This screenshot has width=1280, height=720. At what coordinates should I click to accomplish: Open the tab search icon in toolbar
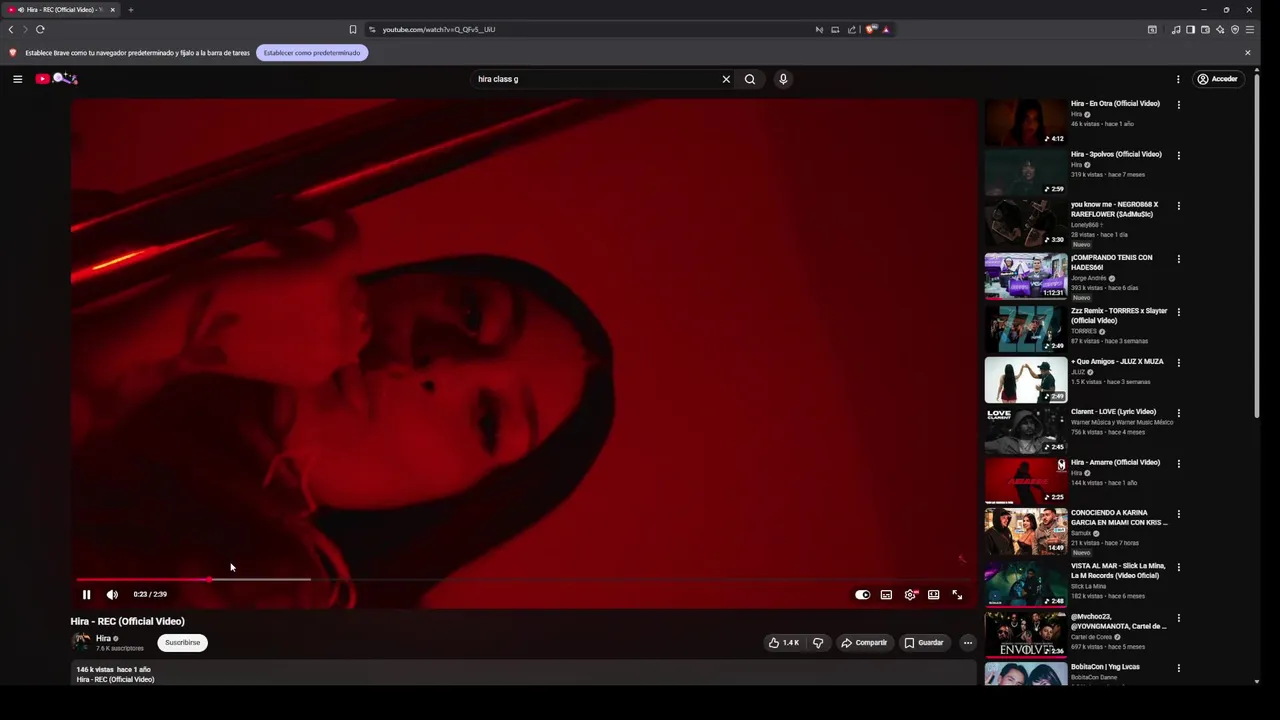(1152, 29)
